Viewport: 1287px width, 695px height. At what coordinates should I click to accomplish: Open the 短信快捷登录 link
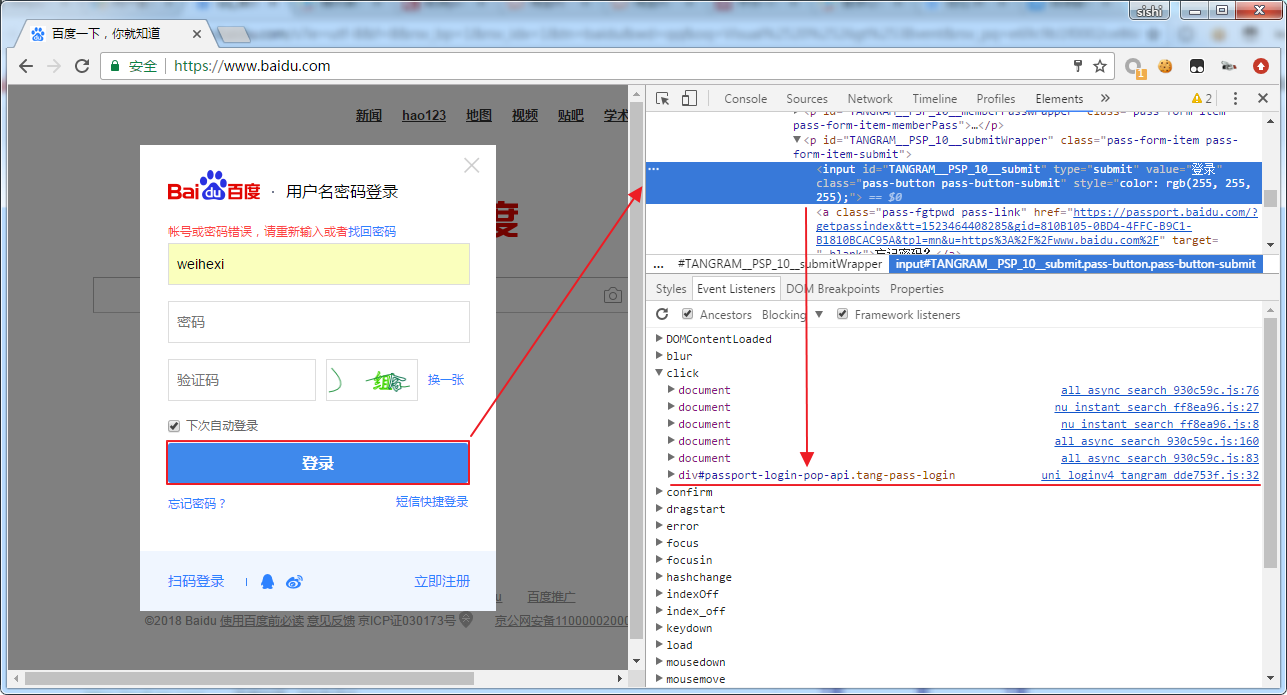(432, 501)
